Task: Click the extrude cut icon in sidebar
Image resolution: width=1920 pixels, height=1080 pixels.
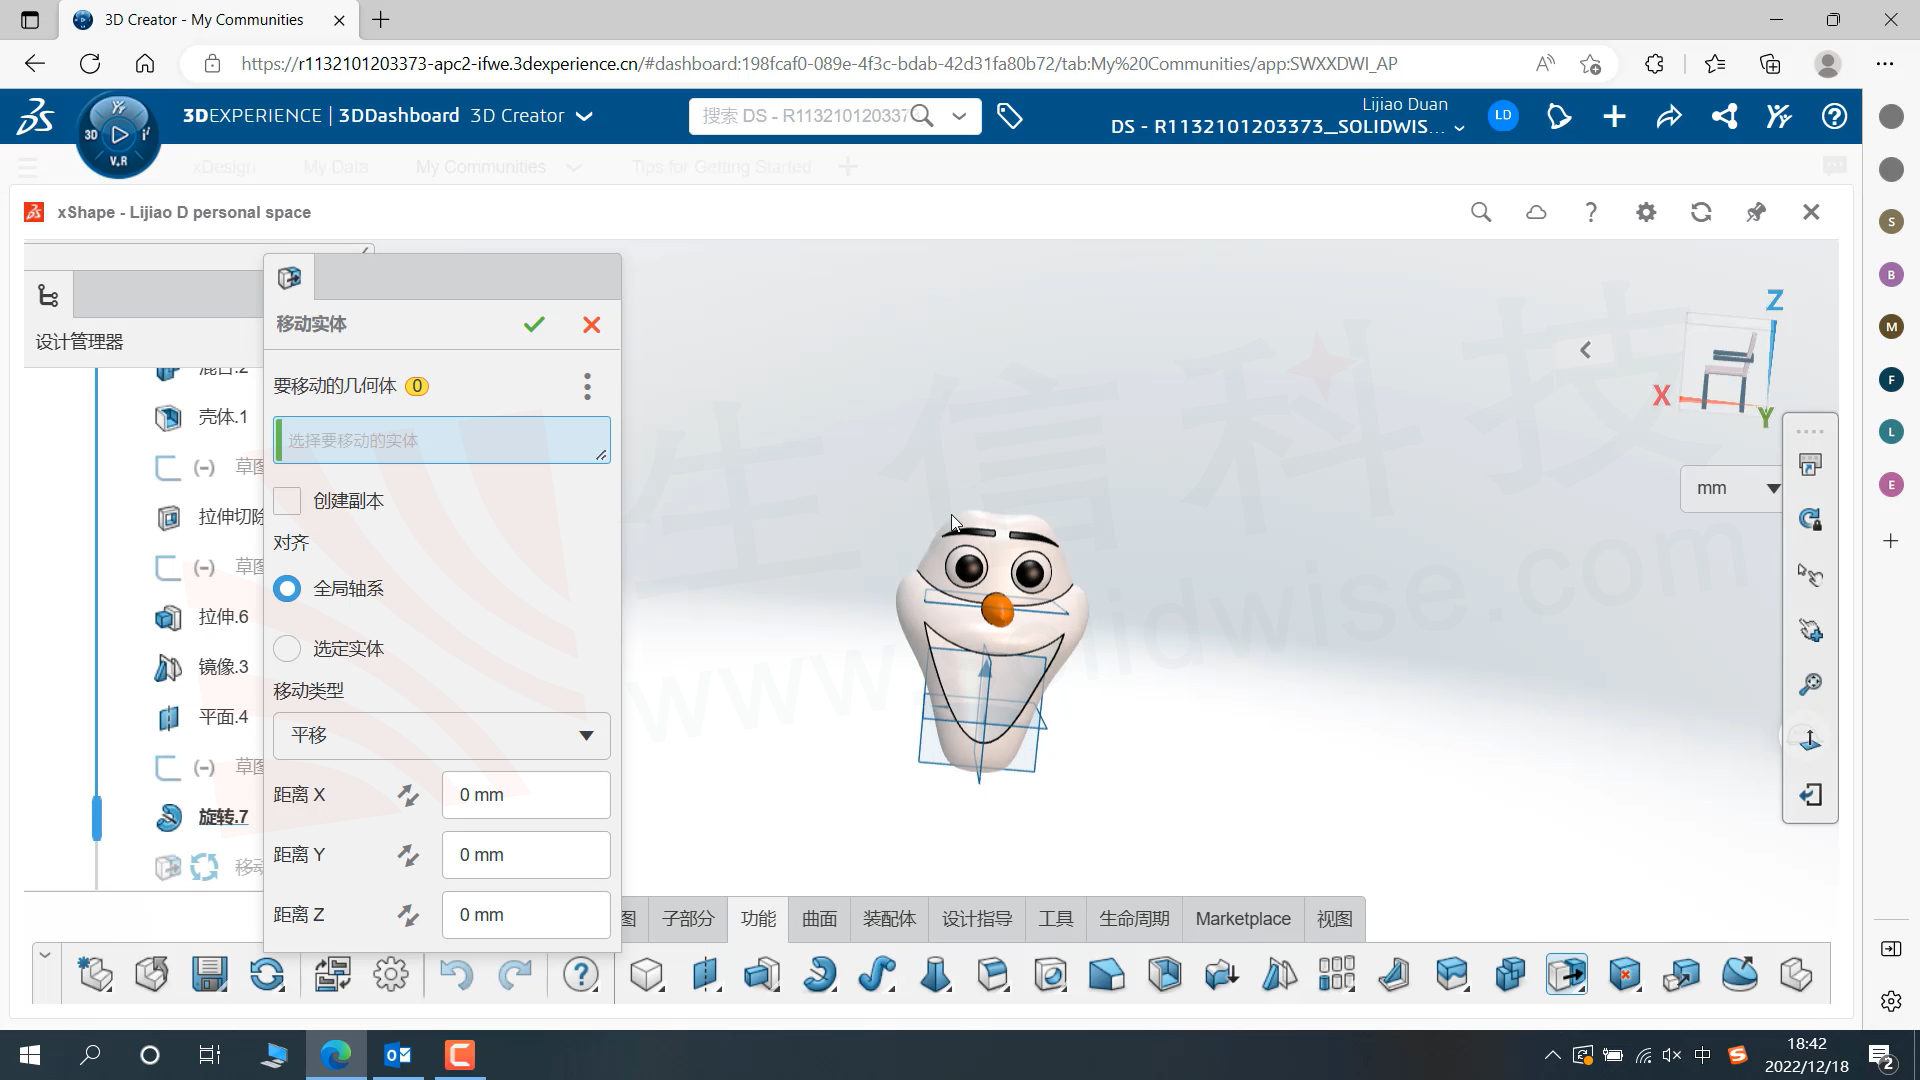Action: (x=169, y=517)
